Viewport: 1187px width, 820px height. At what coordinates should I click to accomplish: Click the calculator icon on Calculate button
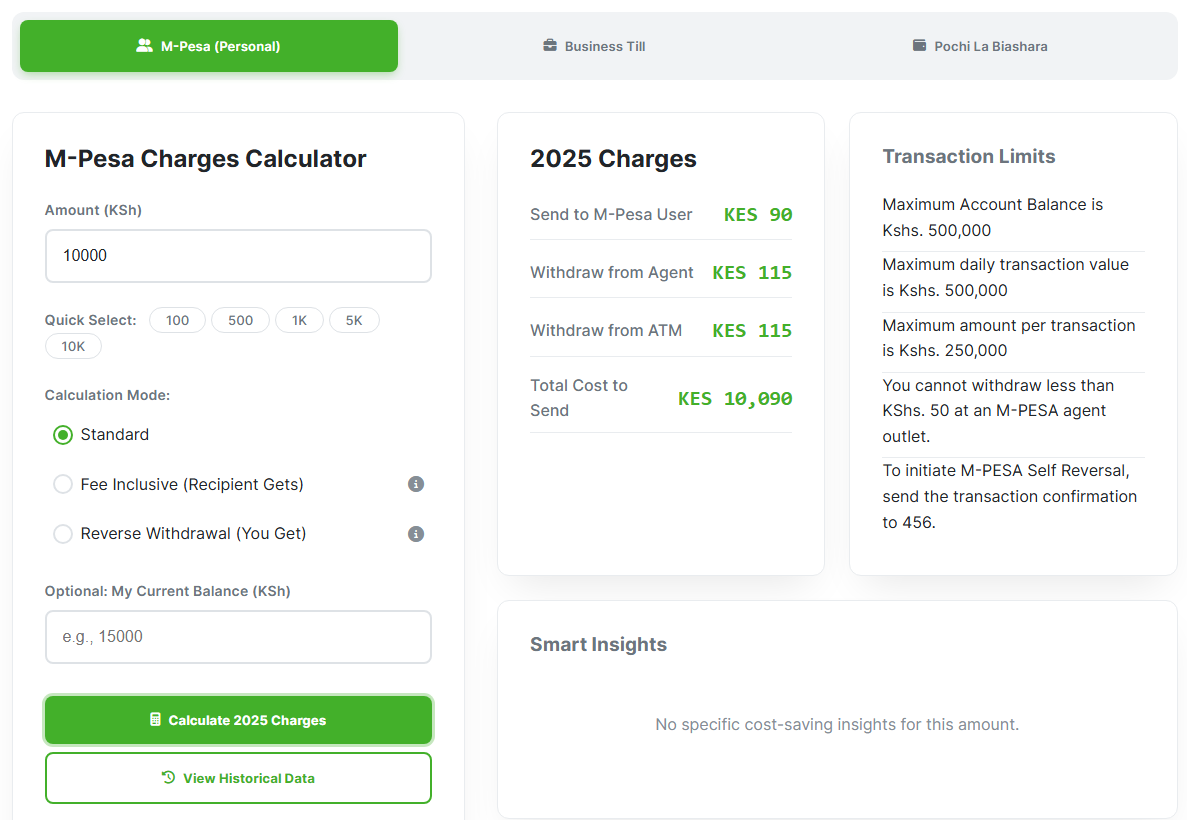tap(155, 719)
